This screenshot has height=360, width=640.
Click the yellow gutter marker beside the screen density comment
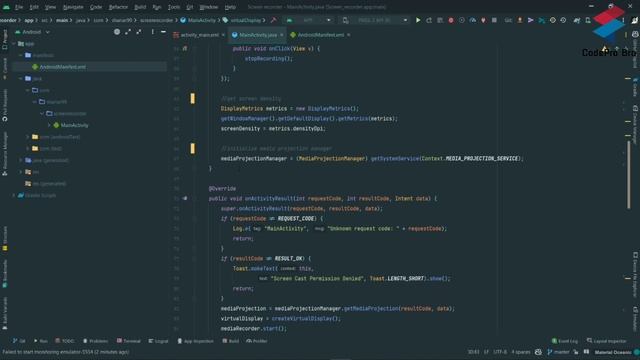coord(193,98)
